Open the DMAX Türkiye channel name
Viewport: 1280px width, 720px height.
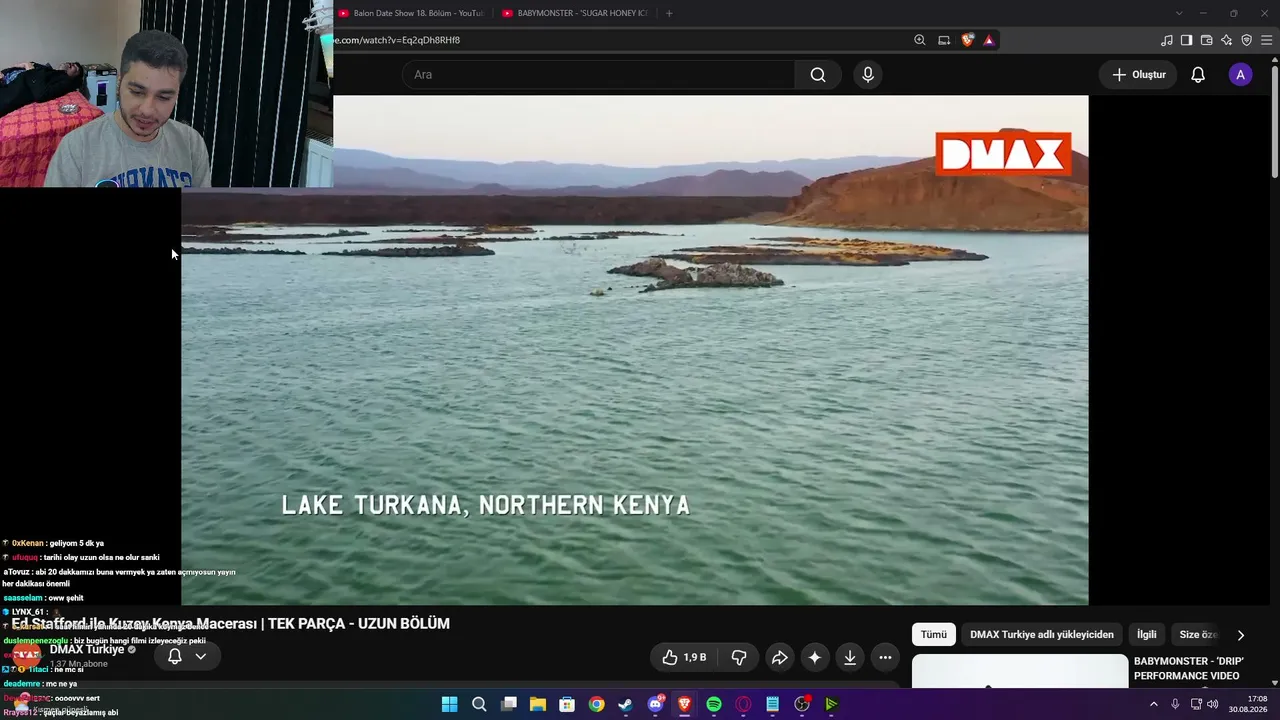click(87, 650)
